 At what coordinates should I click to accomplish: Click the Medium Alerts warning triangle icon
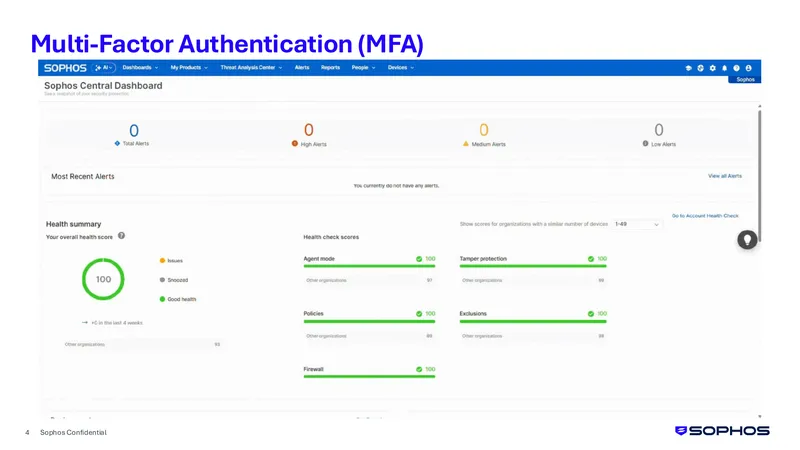[x=465, y=144]
